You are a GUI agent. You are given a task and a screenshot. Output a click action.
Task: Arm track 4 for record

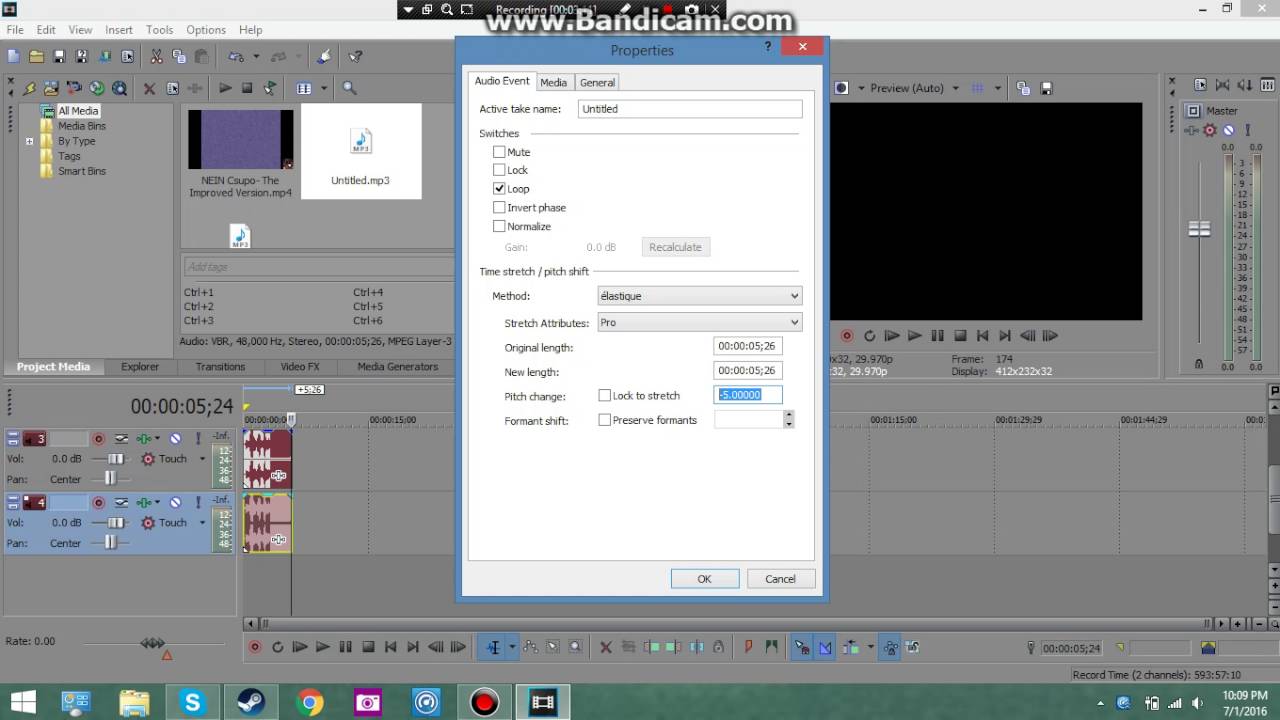[x=98, y=502]
